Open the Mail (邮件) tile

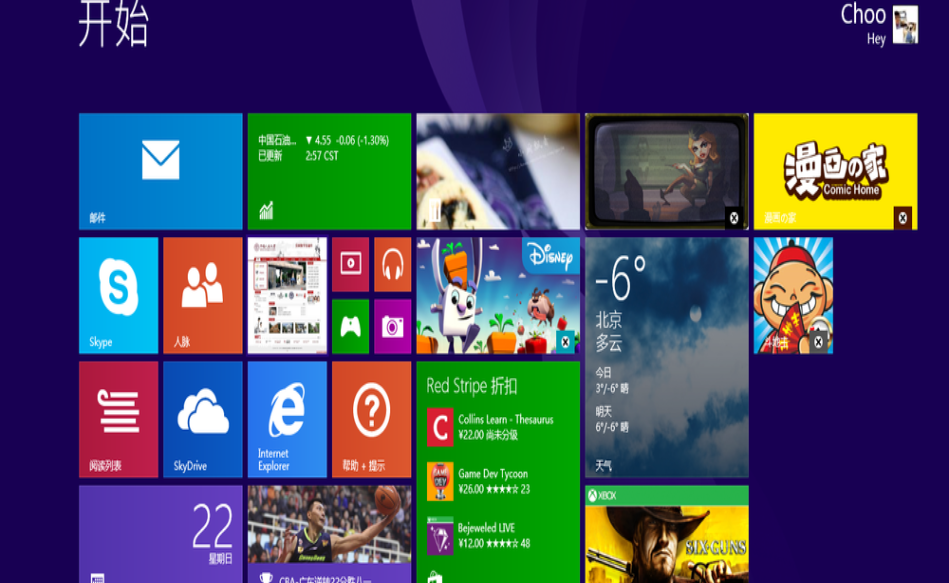160,171
